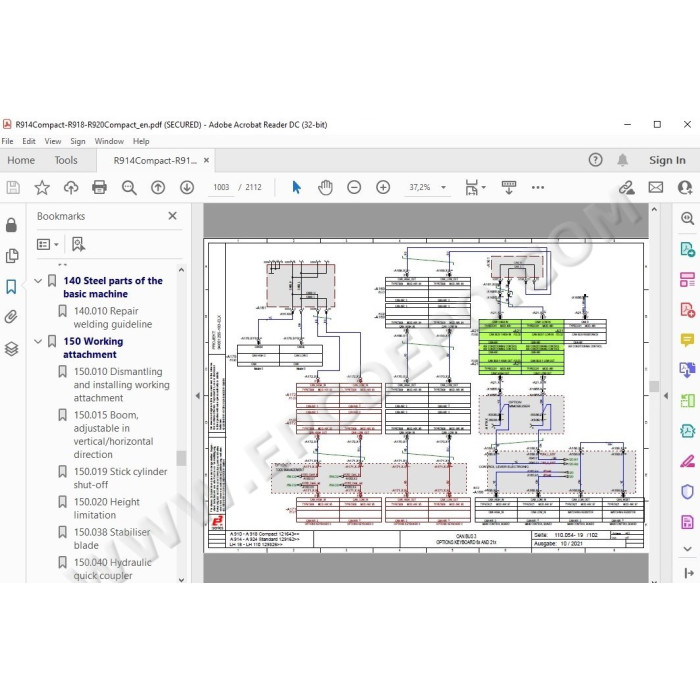Activate the Hand pan tool
Image resolution: width=700 pixels, height=700 pixels.
point(325,188)
